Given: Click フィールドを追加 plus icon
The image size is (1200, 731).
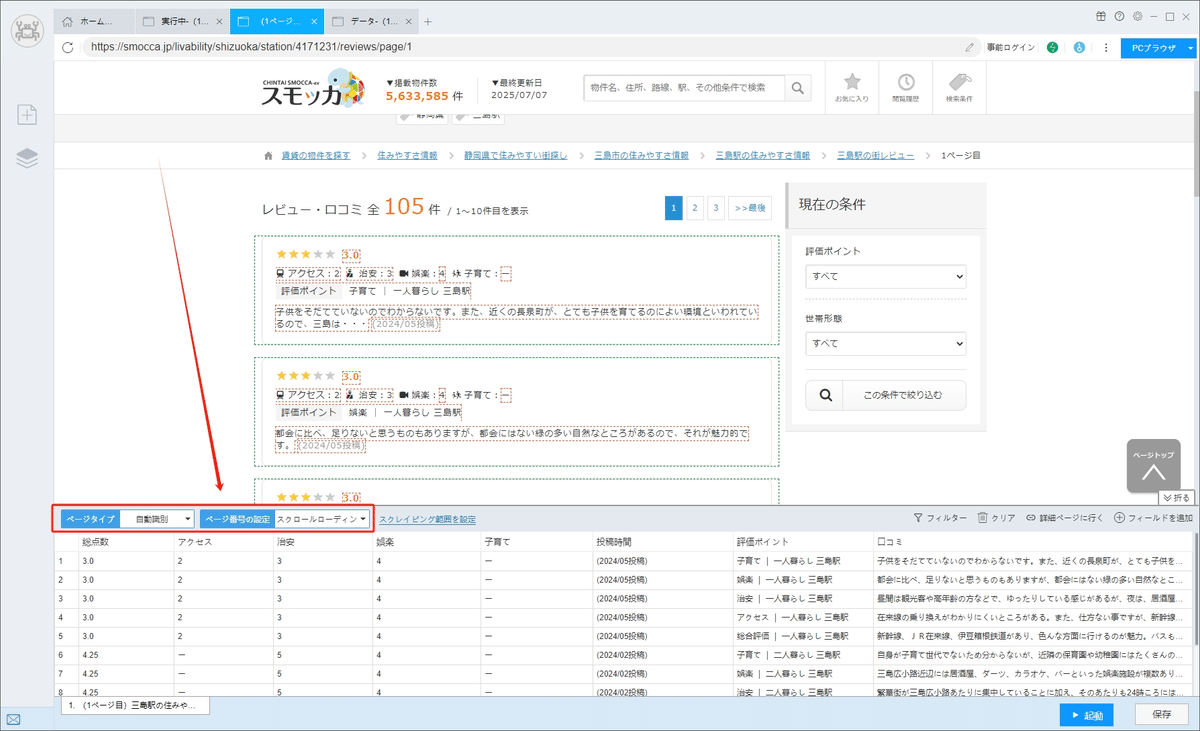Looking at the screenshot, I should pos(1119,518).
